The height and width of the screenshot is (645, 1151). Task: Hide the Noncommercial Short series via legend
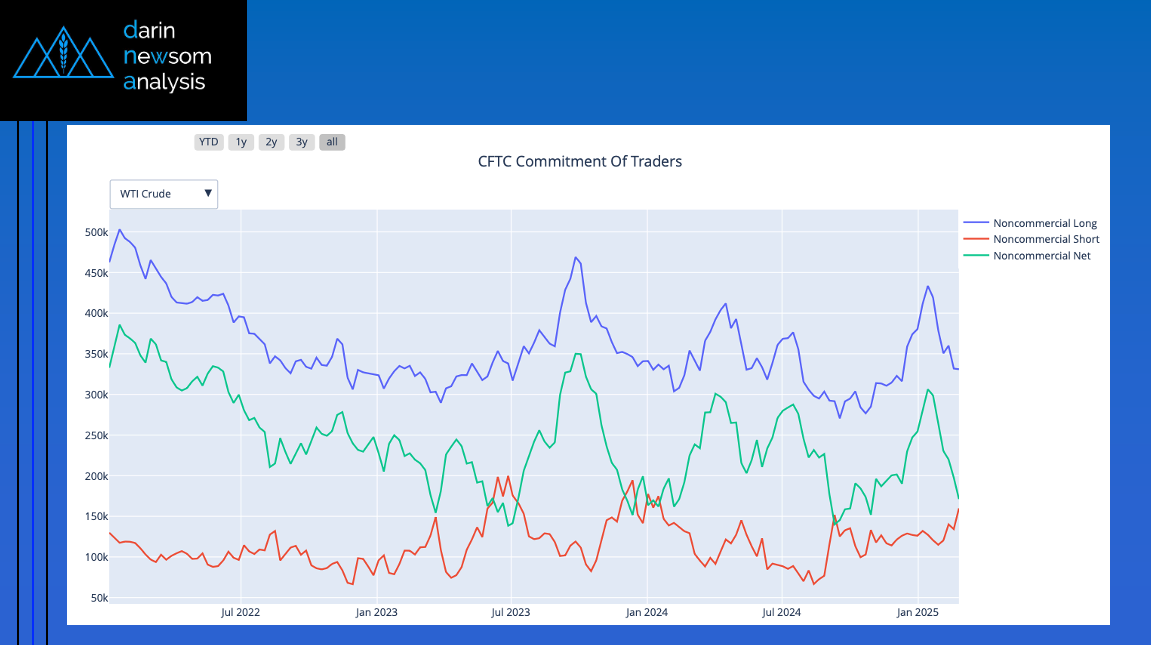click(x=1045, y=239)
